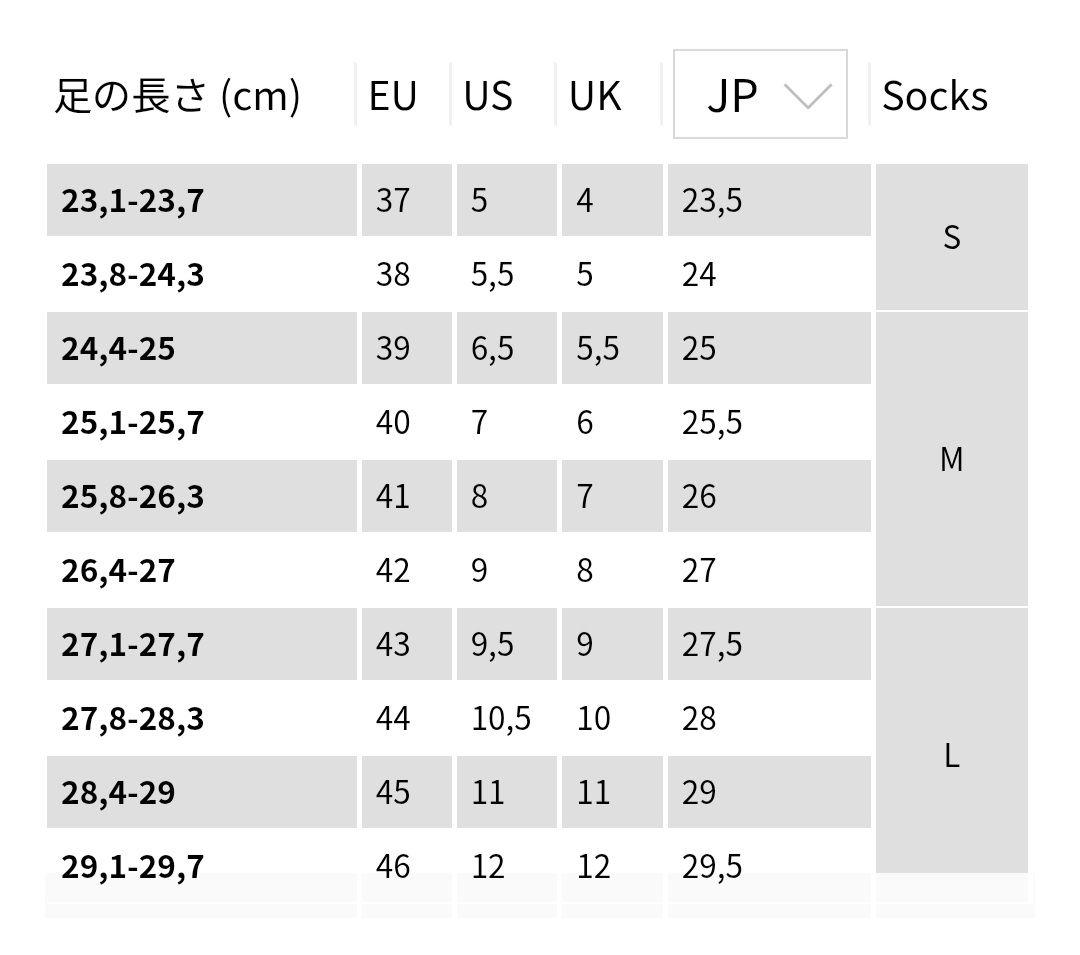Click the Socks column header
This screenshot has width=1080, height=955.
(934, 96)
